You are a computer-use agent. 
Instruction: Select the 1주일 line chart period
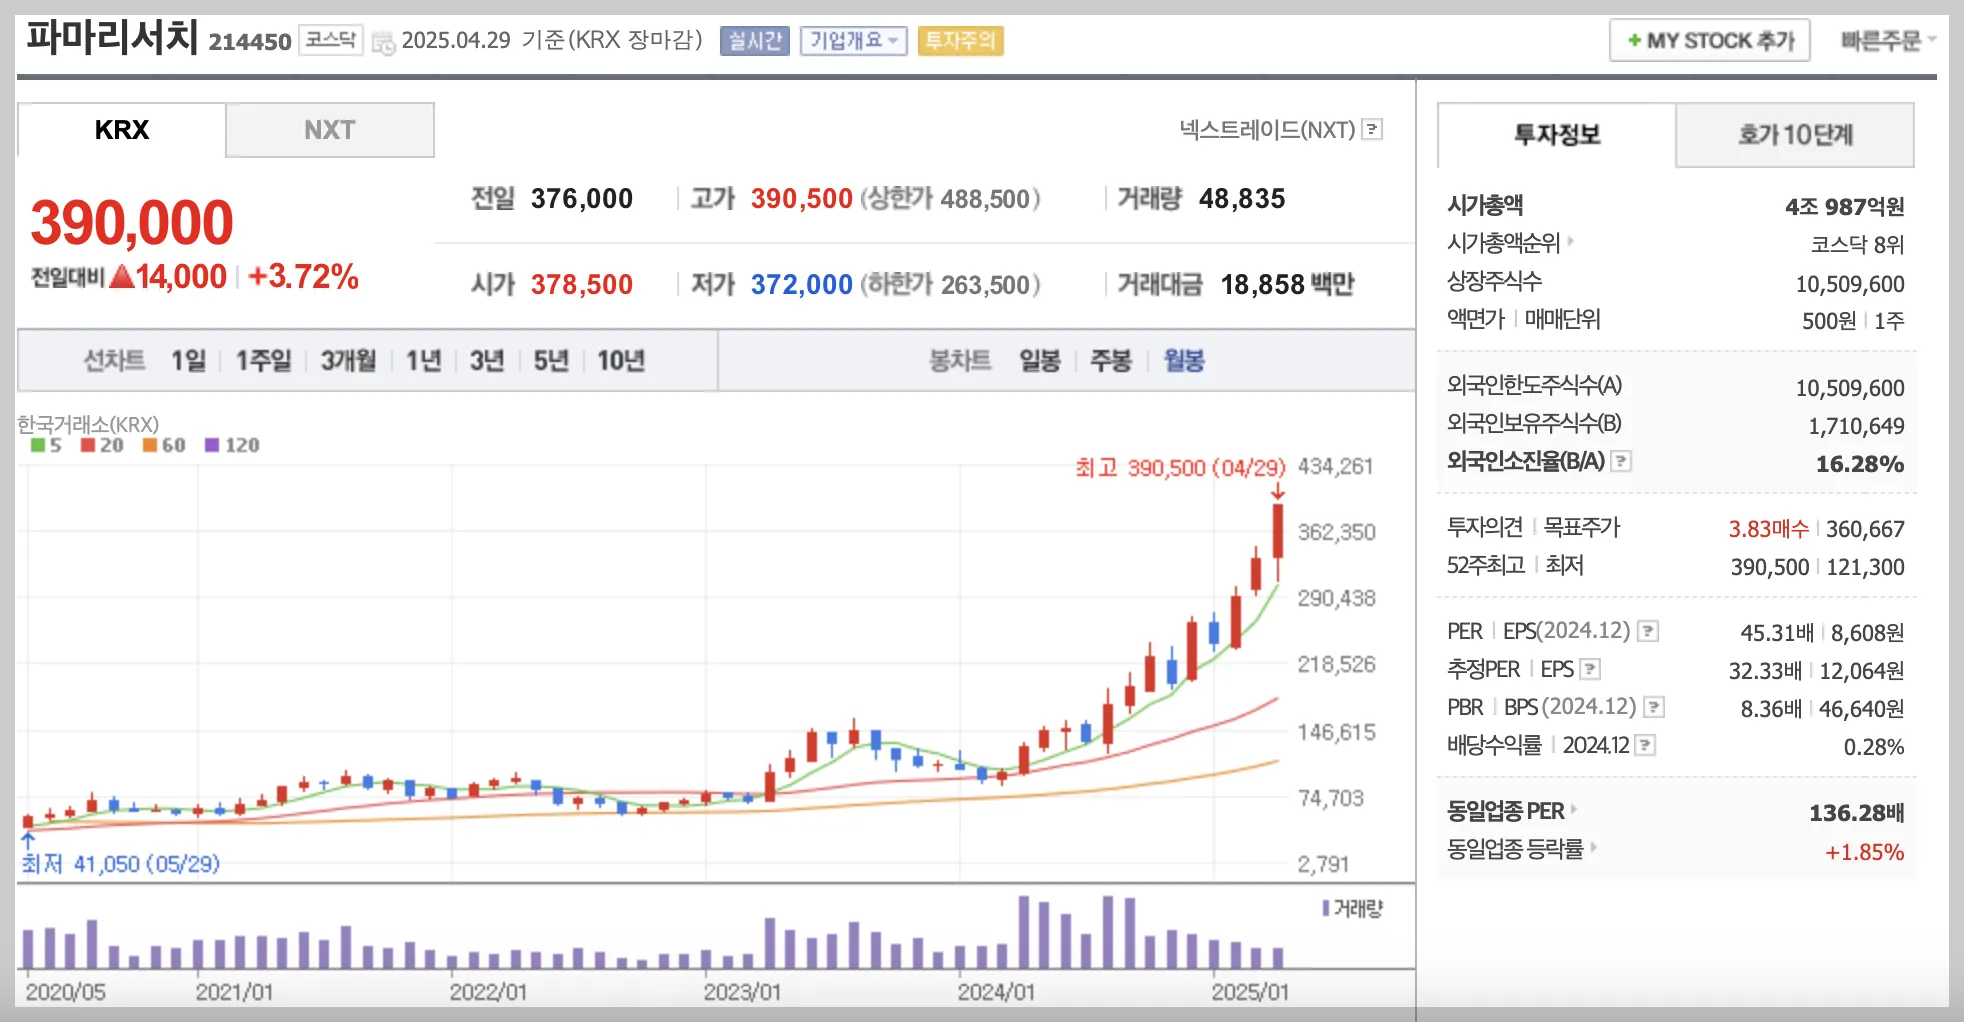[x=263, y=360]
